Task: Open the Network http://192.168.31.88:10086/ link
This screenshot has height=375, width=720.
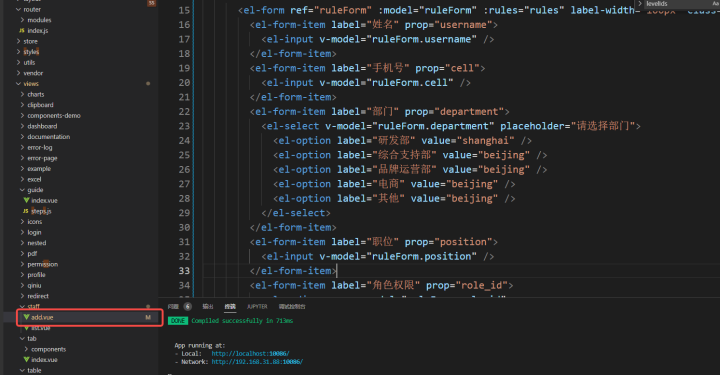Action: pos(257,362)
